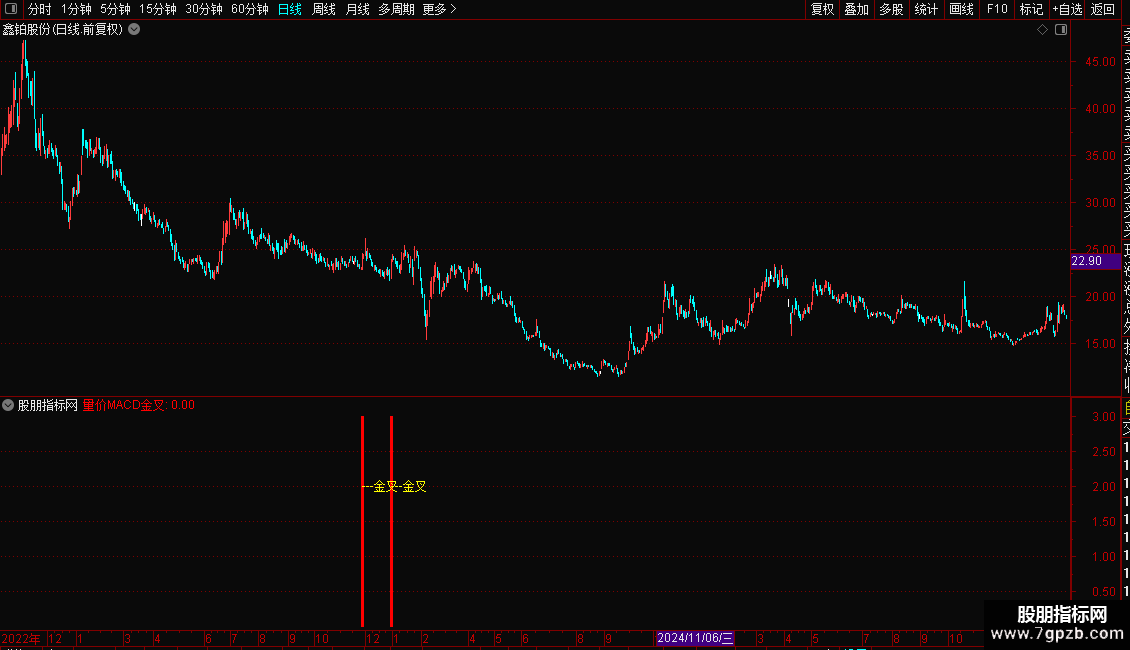Viewport: 1130px width, 650px height.
Task: Open F10 company information
Action: [x=997, y=9]
